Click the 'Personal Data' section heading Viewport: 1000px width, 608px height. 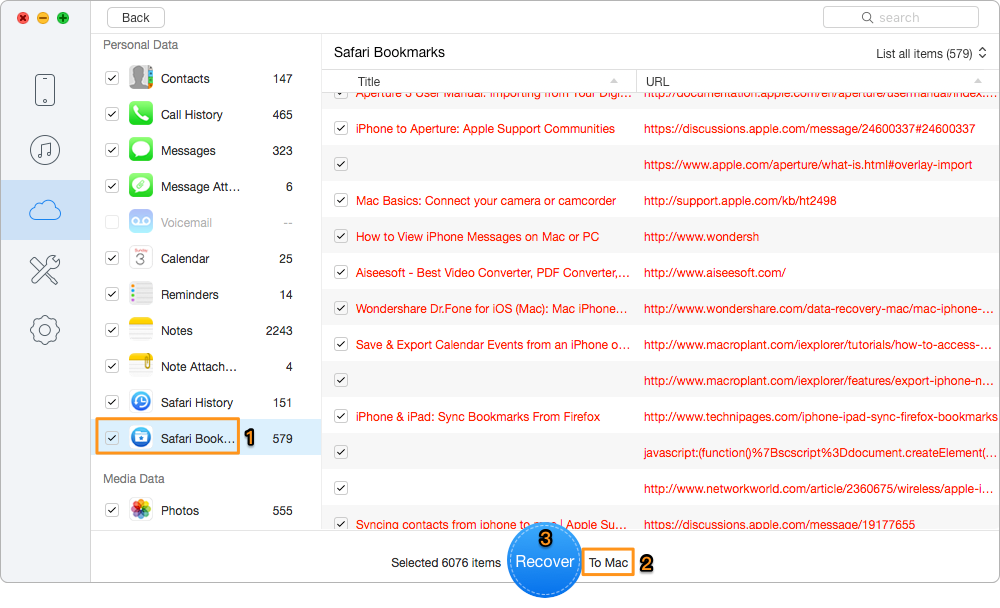pos(140,45)
